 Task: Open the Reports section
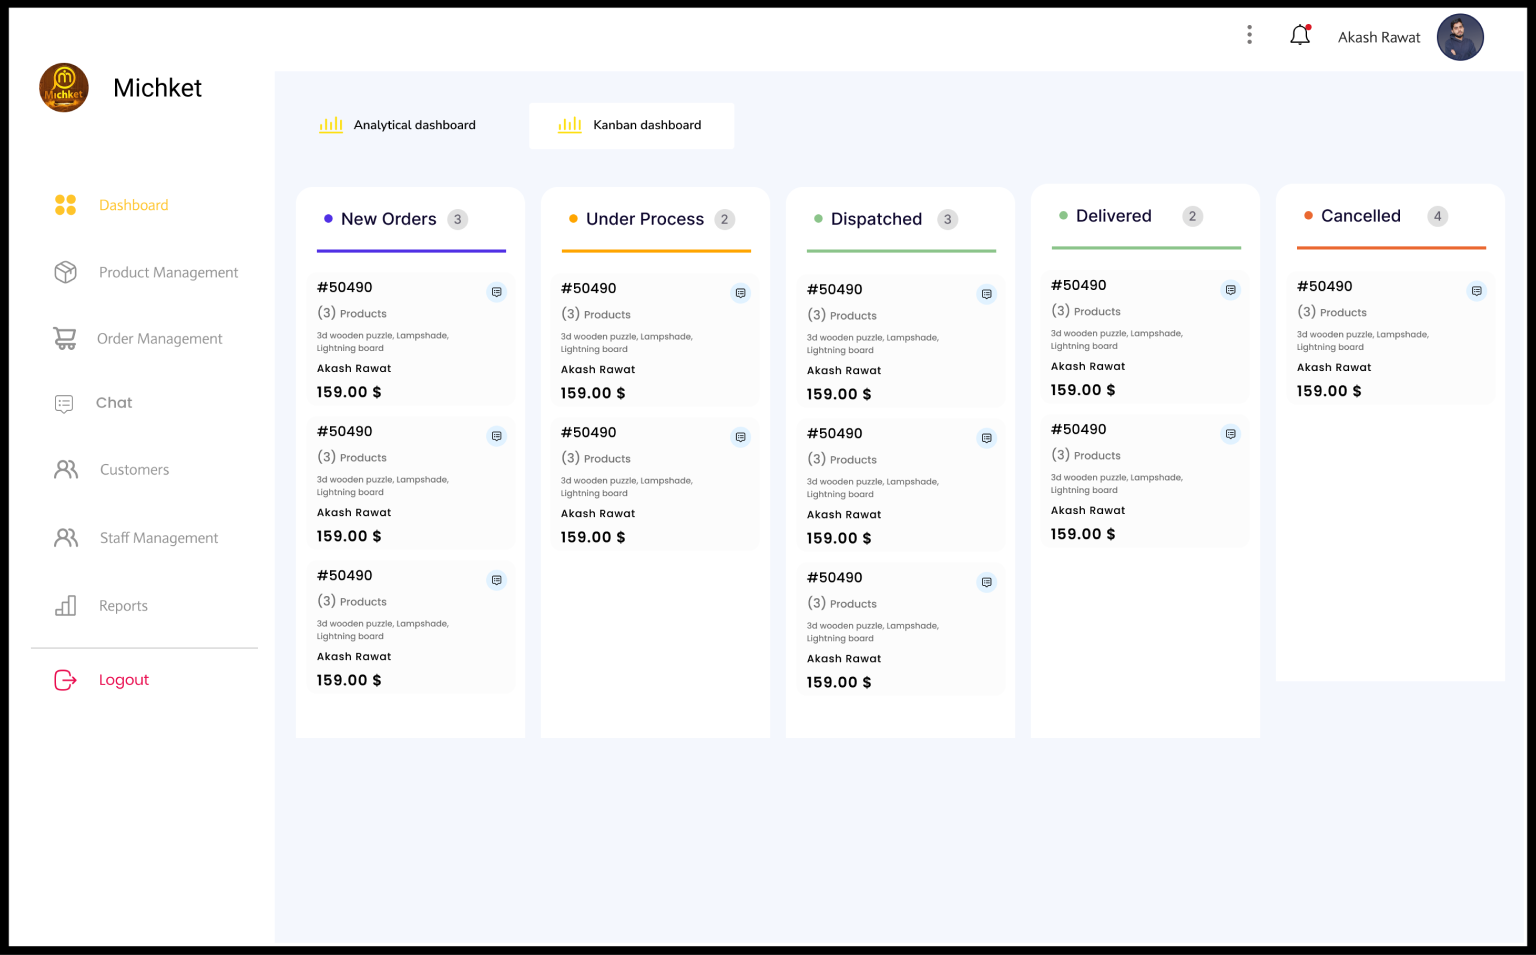click(x=123, y=606)
